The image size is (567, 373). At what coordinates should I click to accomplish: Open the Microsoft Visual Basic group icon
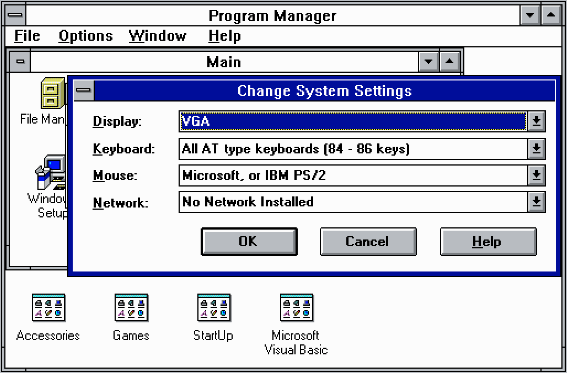coord(297,308)
